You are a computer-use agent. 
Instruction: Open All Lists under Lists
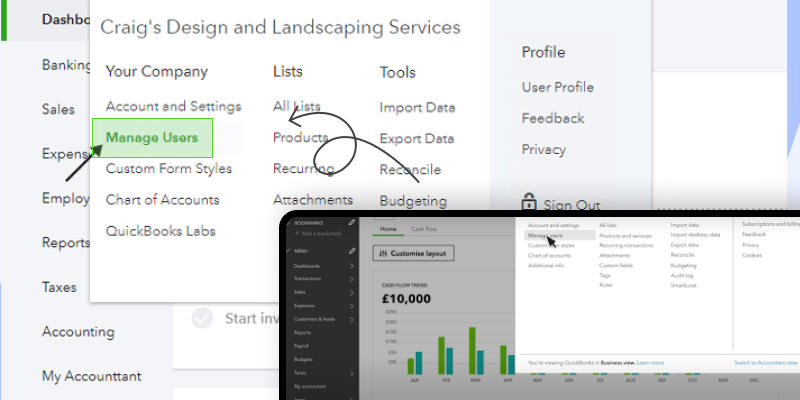[x=296, y=107]
